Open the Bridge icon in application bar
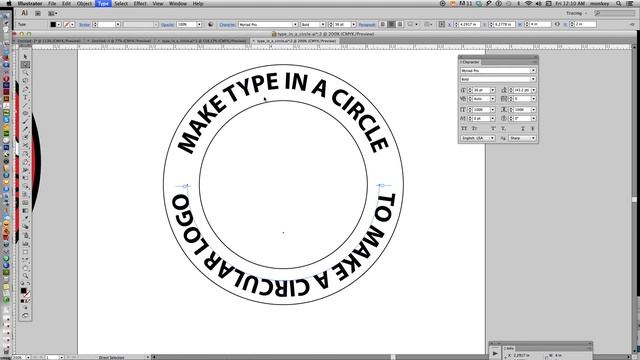This screenshot has height=360, width=640. [38, 13]
